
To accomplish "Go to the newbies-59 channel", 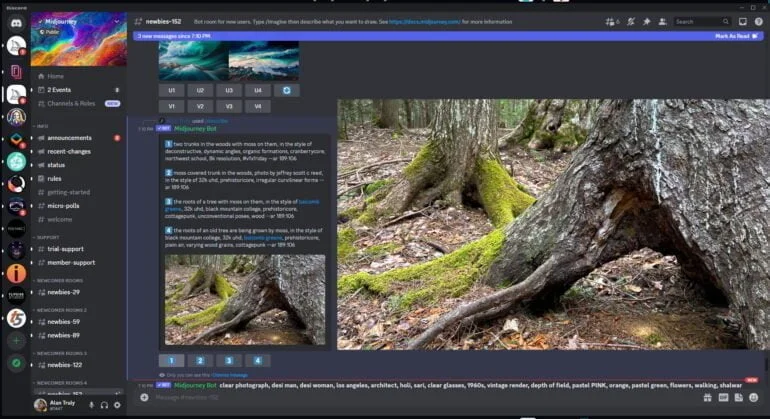I will point(63,321).
